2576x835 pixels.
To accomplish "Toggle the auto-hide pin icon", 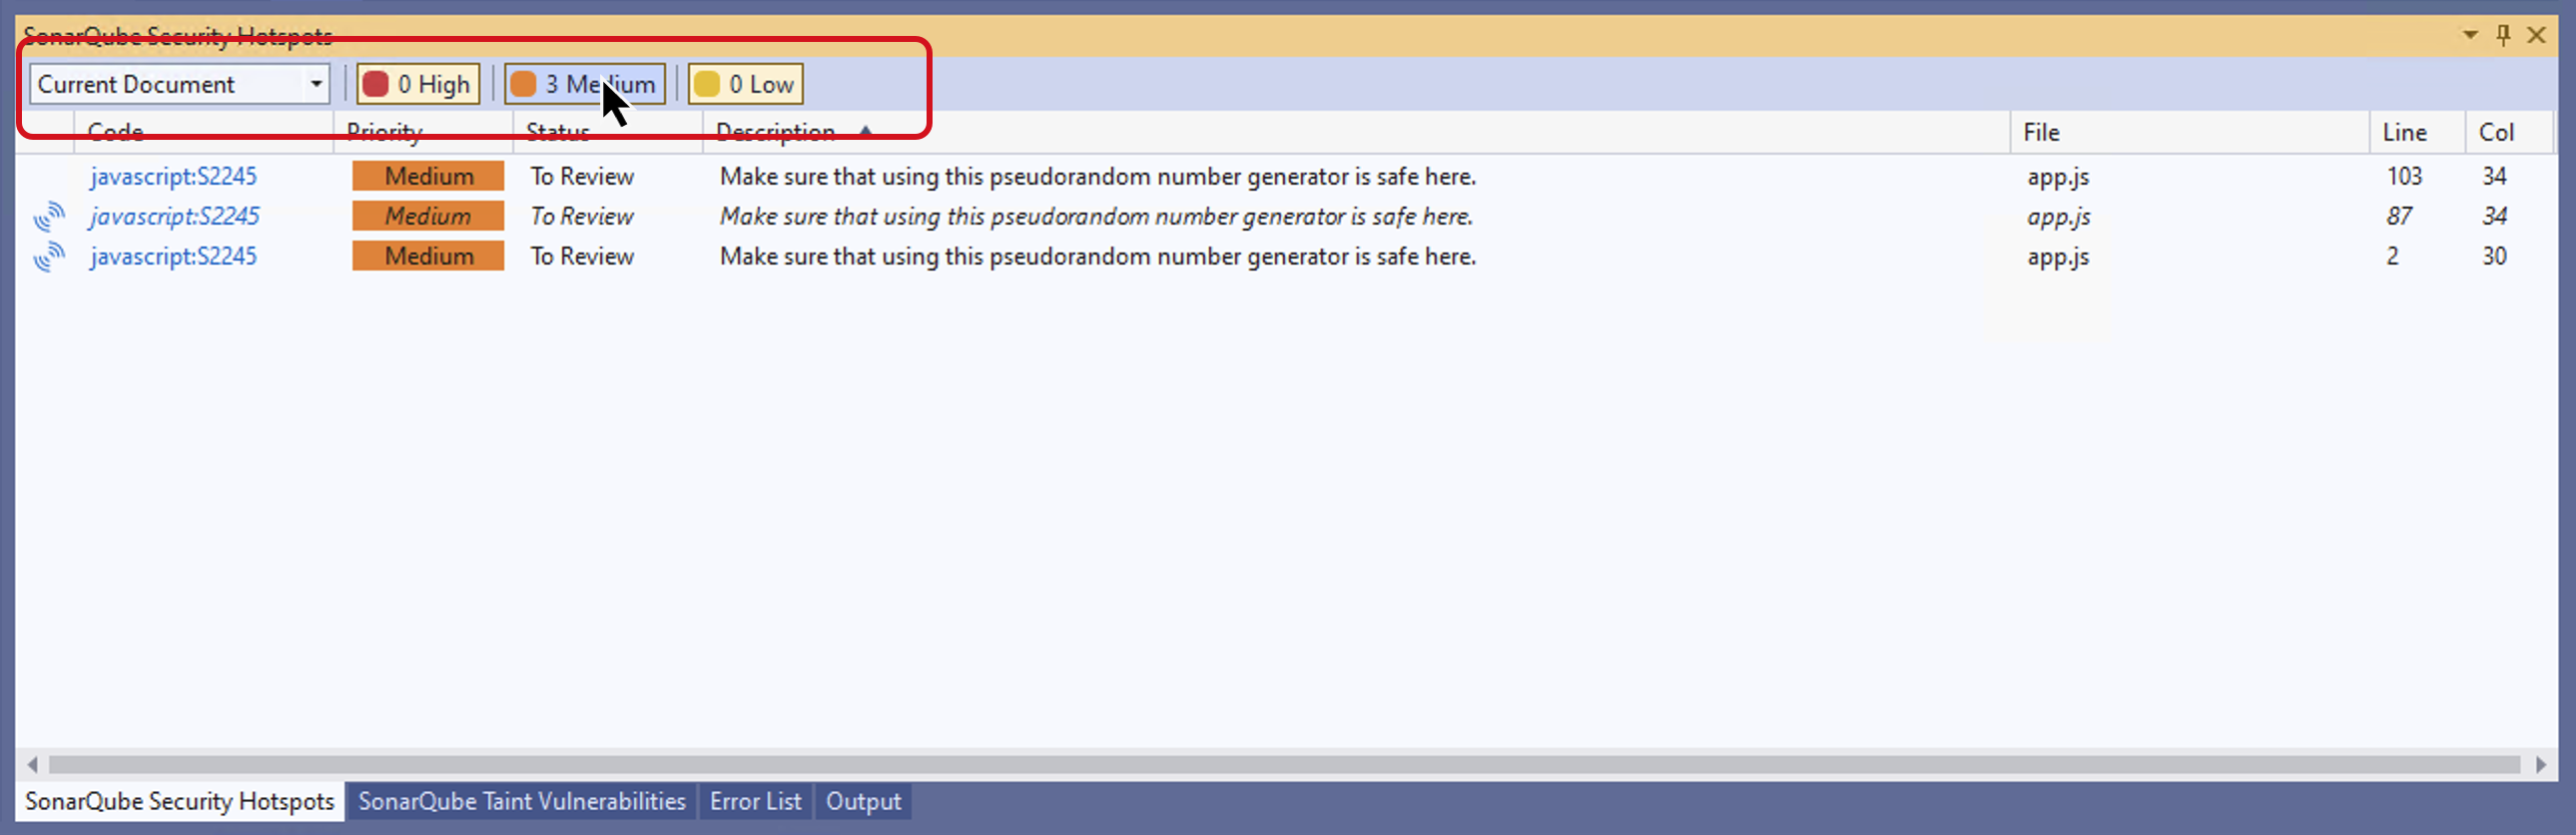I will point(2503,35).
